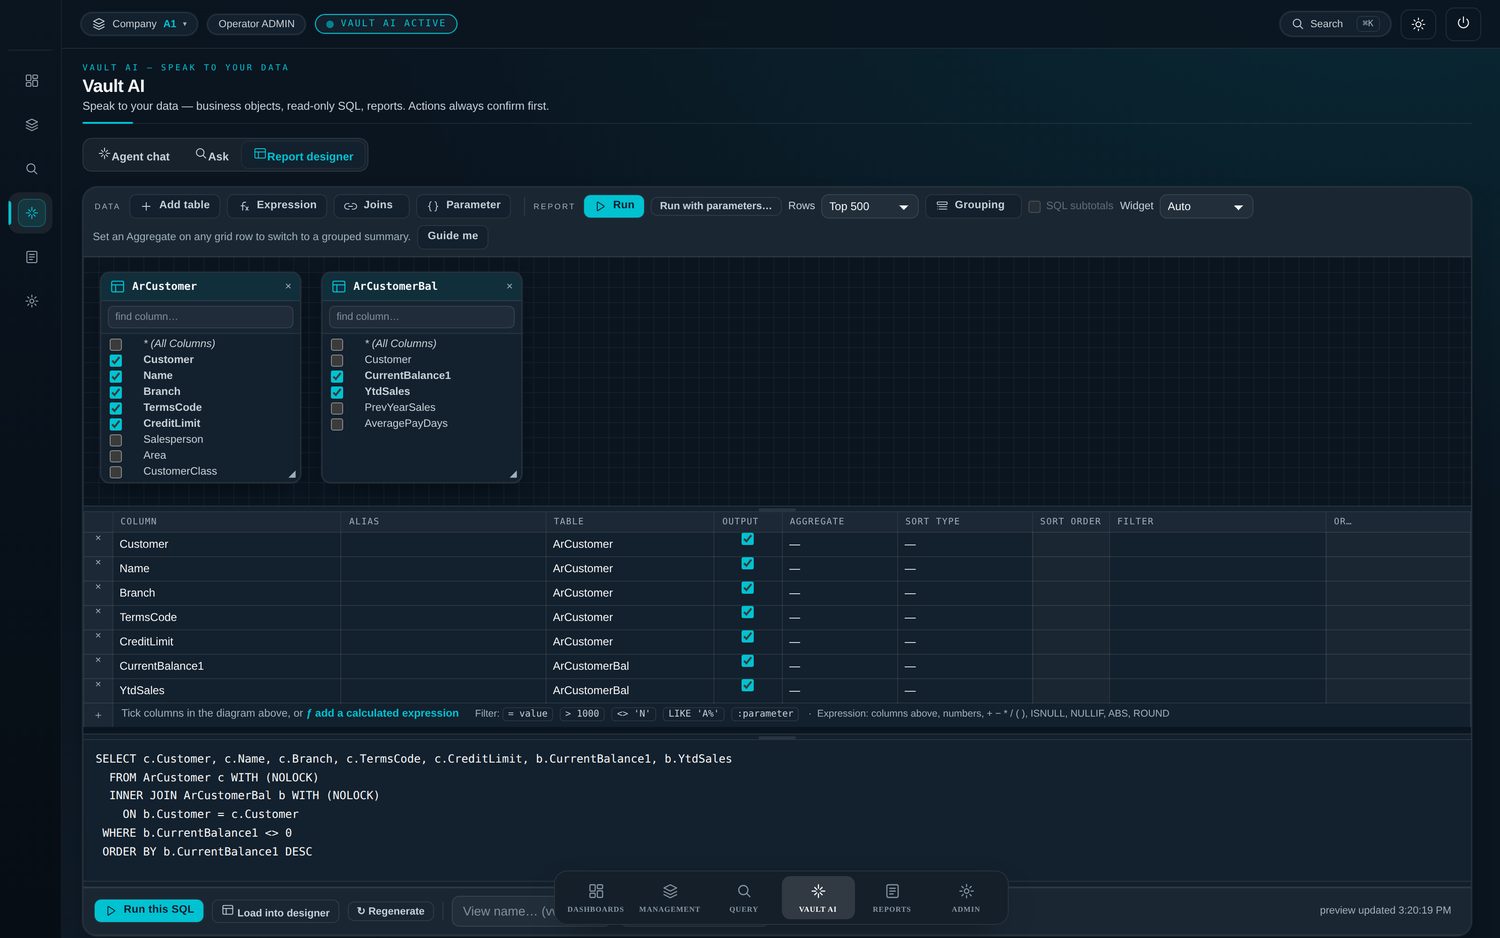Remove the Branch row from grid
The image size is (1500, 938).
click(x=98, y=587)
